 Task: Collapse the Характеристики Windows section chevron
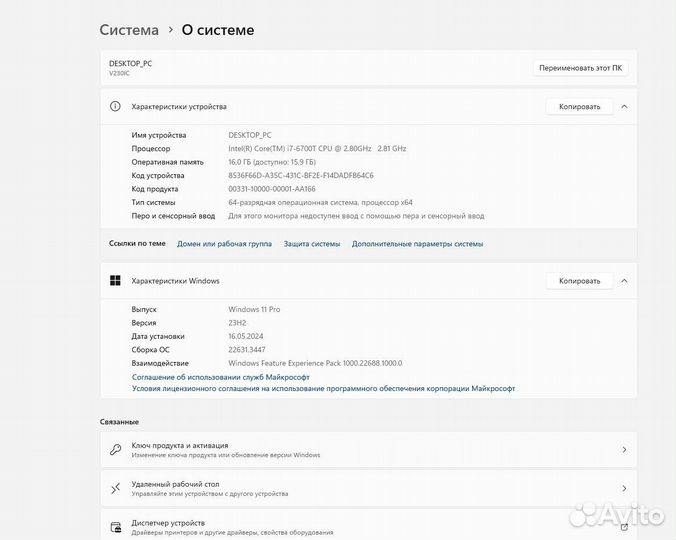coord(624,281)
